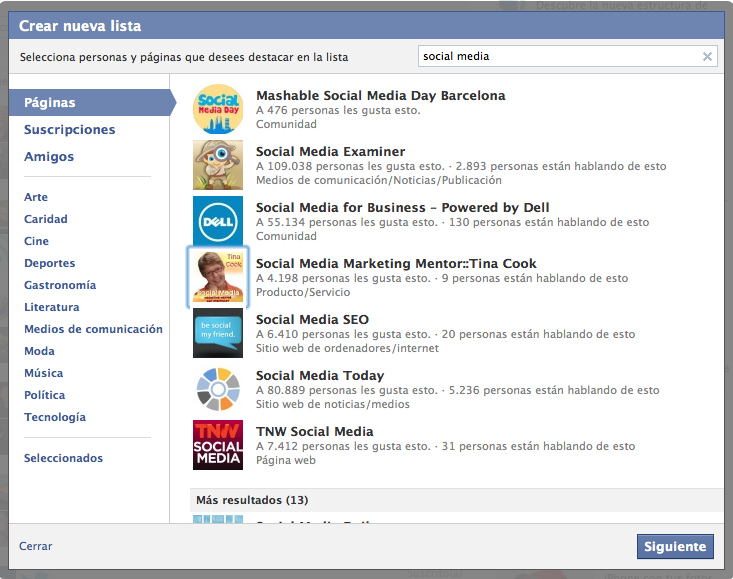Screen dimensions: 733x579
Task: Switch to Suscripciones tab
Action: 70,129
